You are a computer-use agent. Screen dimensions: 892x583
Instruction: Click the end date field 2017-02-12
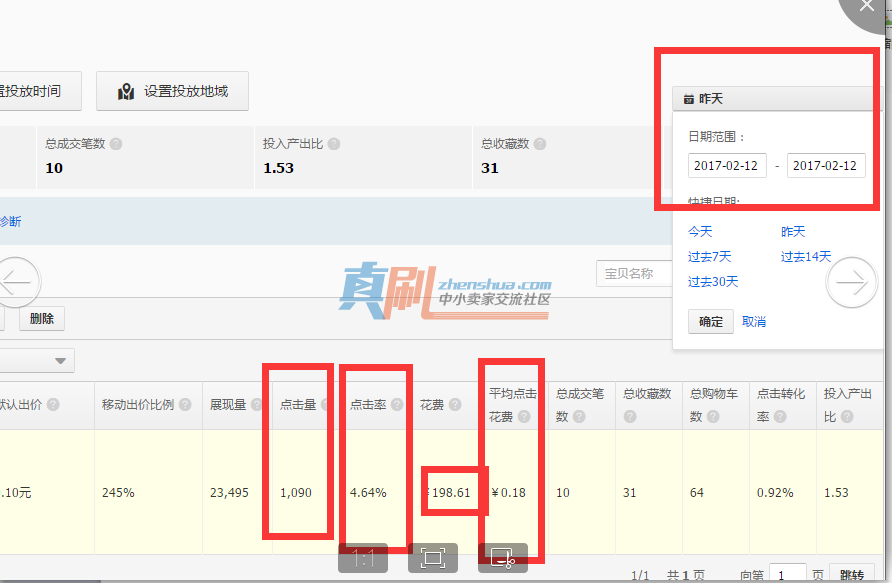coord(826,166)
